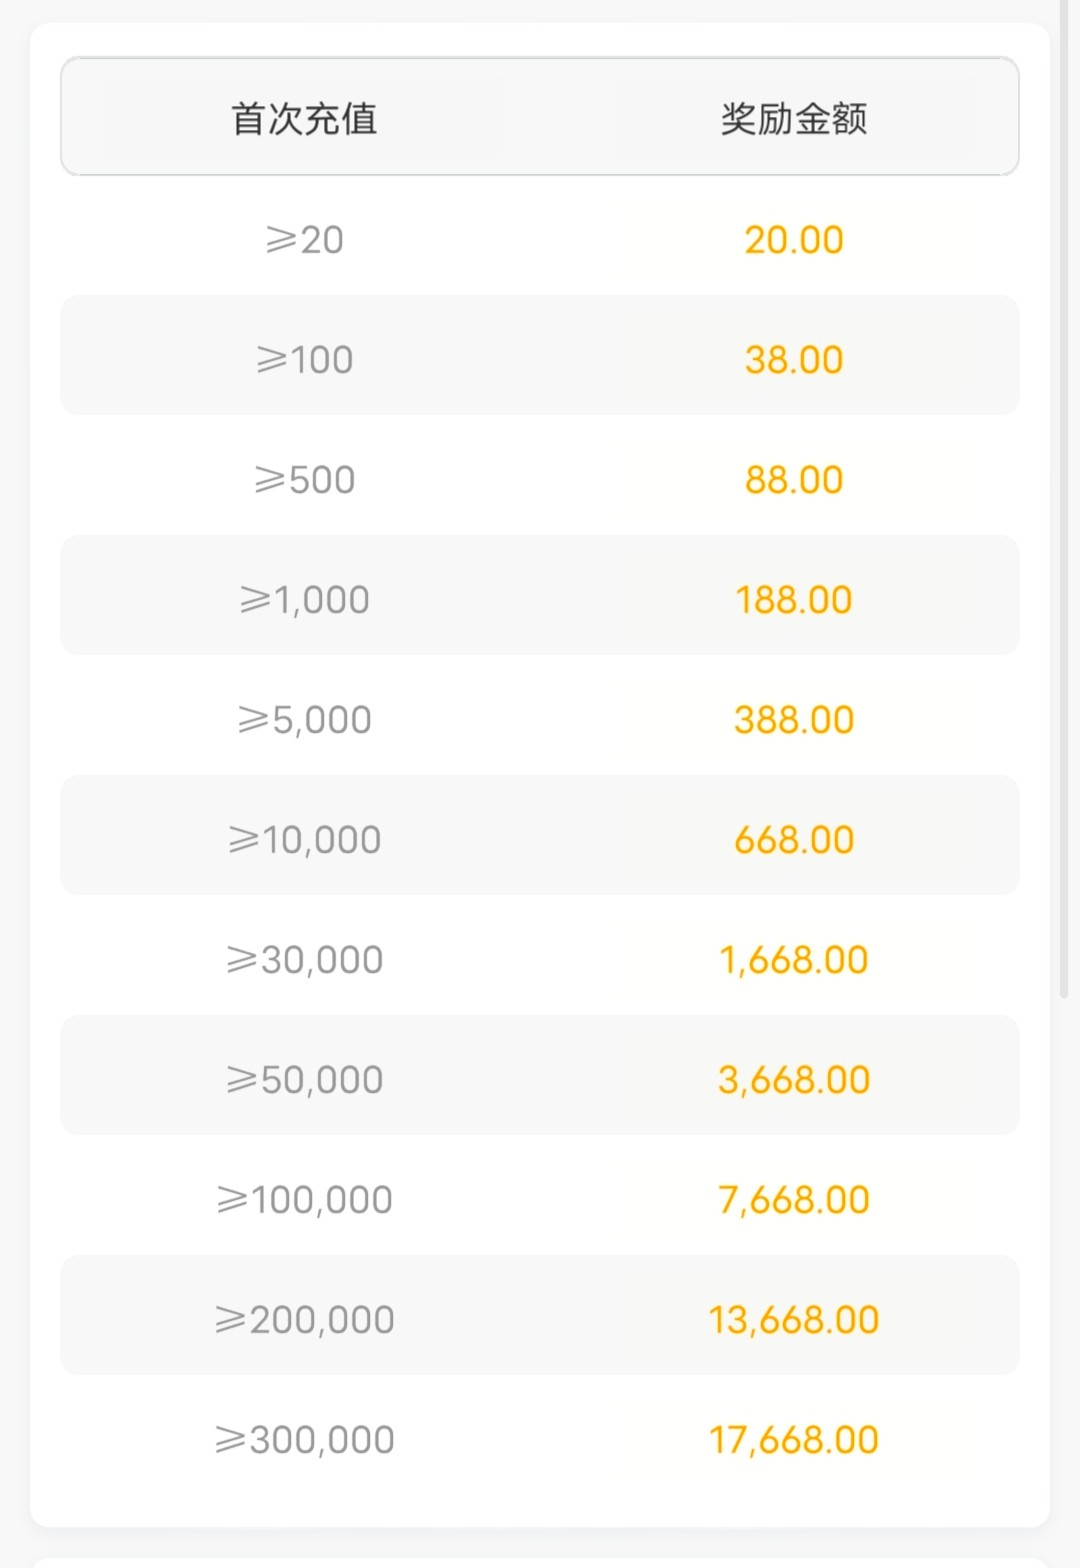Tap the 13,668.00 reward amount
This screenshot has height=1568, width=1080.
tap(794, 1320)
